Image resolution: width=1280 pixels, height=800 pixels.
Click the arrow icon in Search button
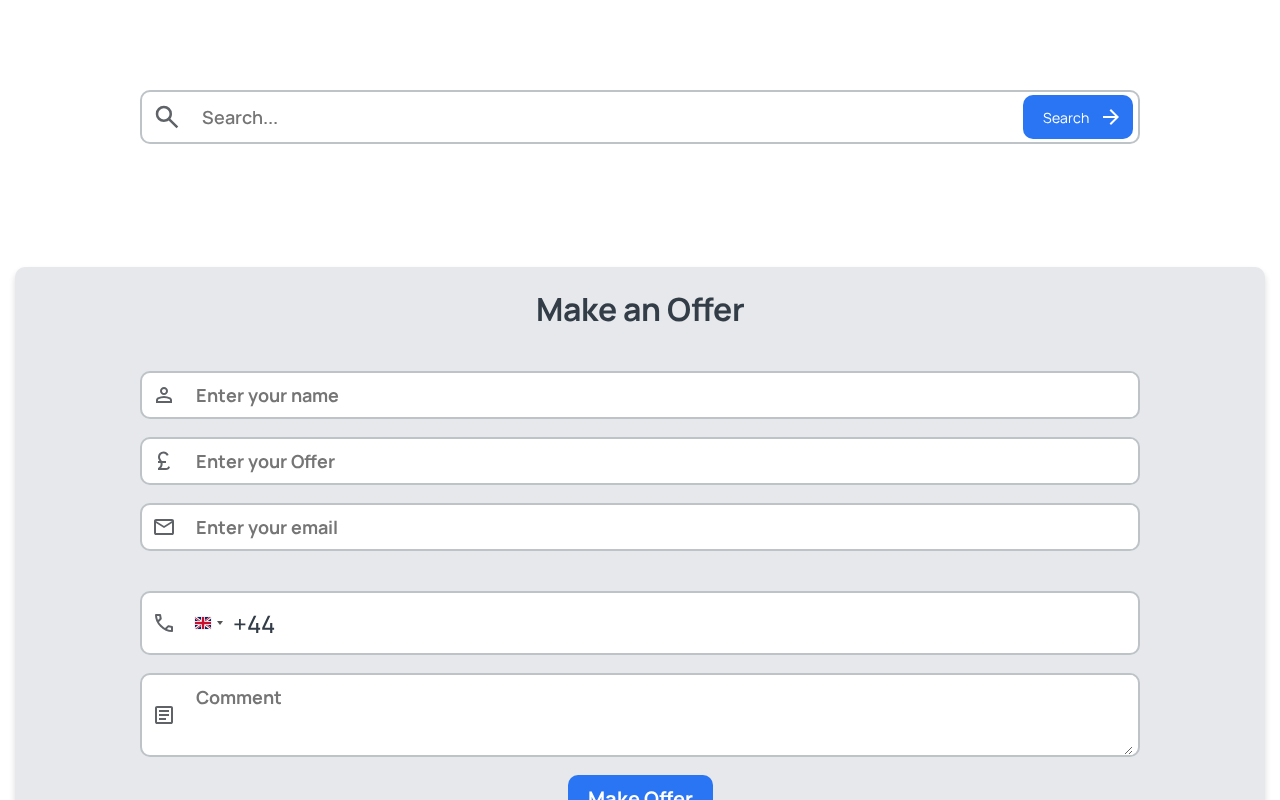point(1110,117)
